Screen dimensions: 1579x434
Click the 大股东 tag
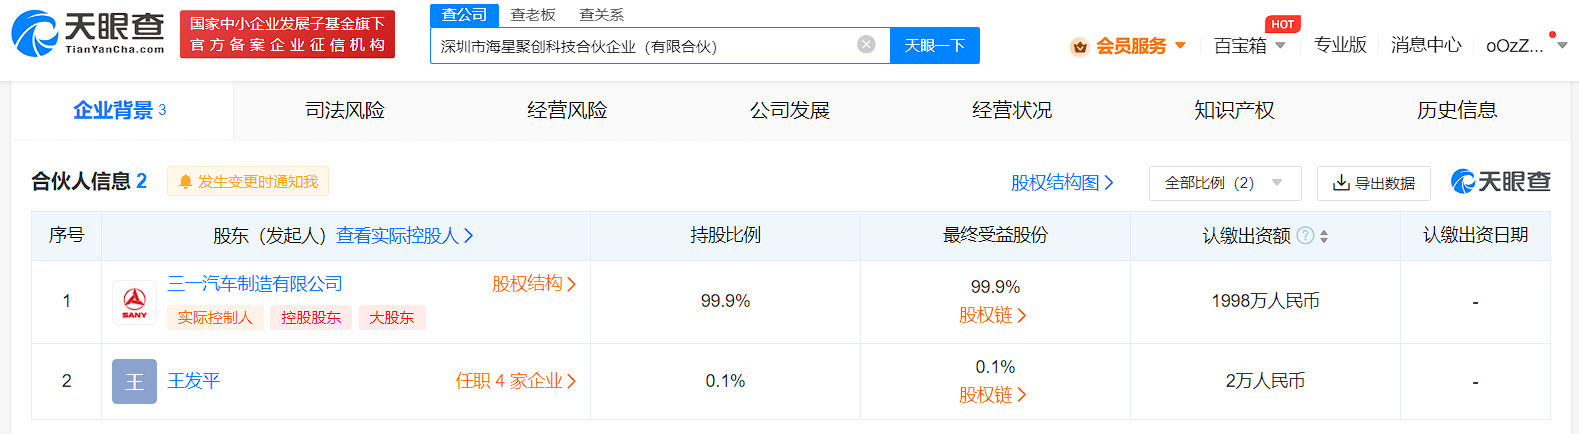[x=392, y=317]
